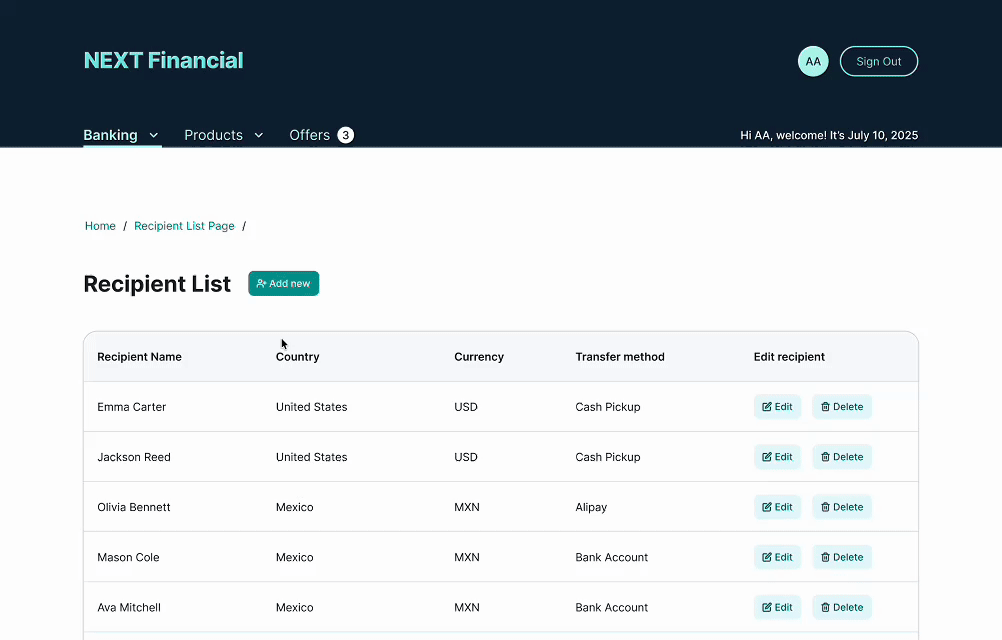Edit recipient Olivia Bennett
This screenshot has height=640, width=1002.
[x=777, y=507]
